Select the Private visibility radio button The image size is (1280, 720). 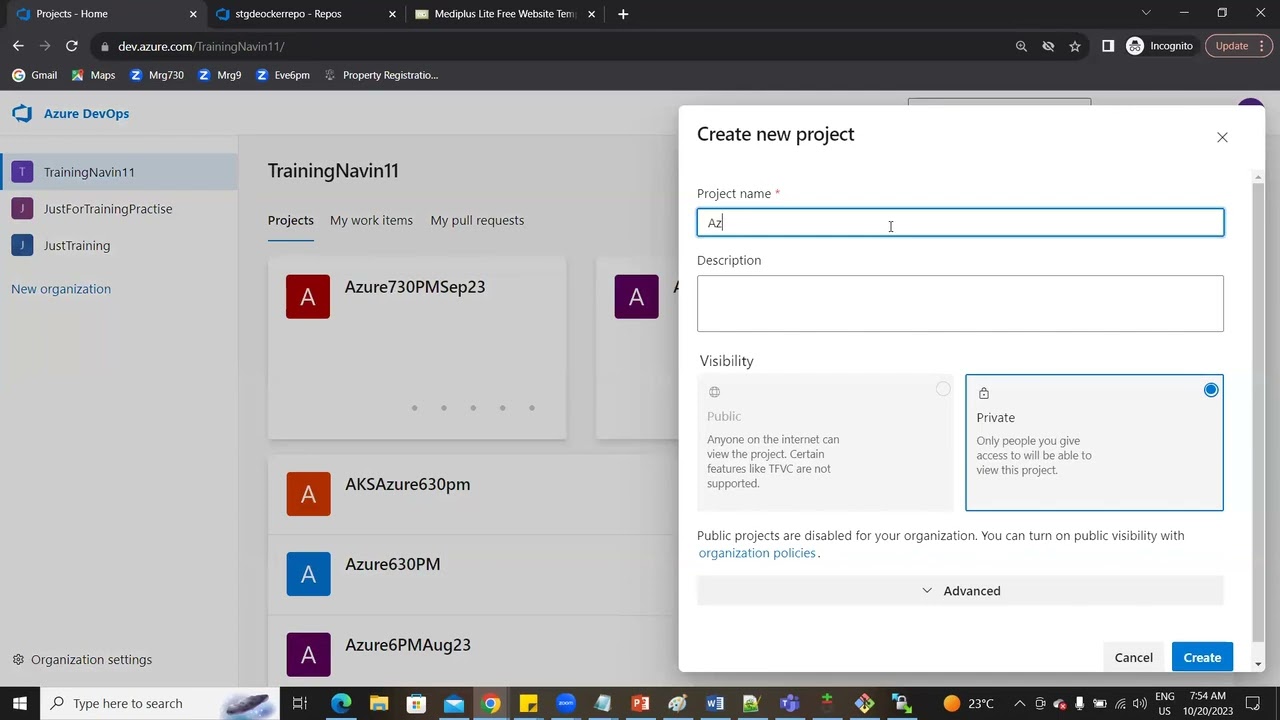(x=1211, y=390)
